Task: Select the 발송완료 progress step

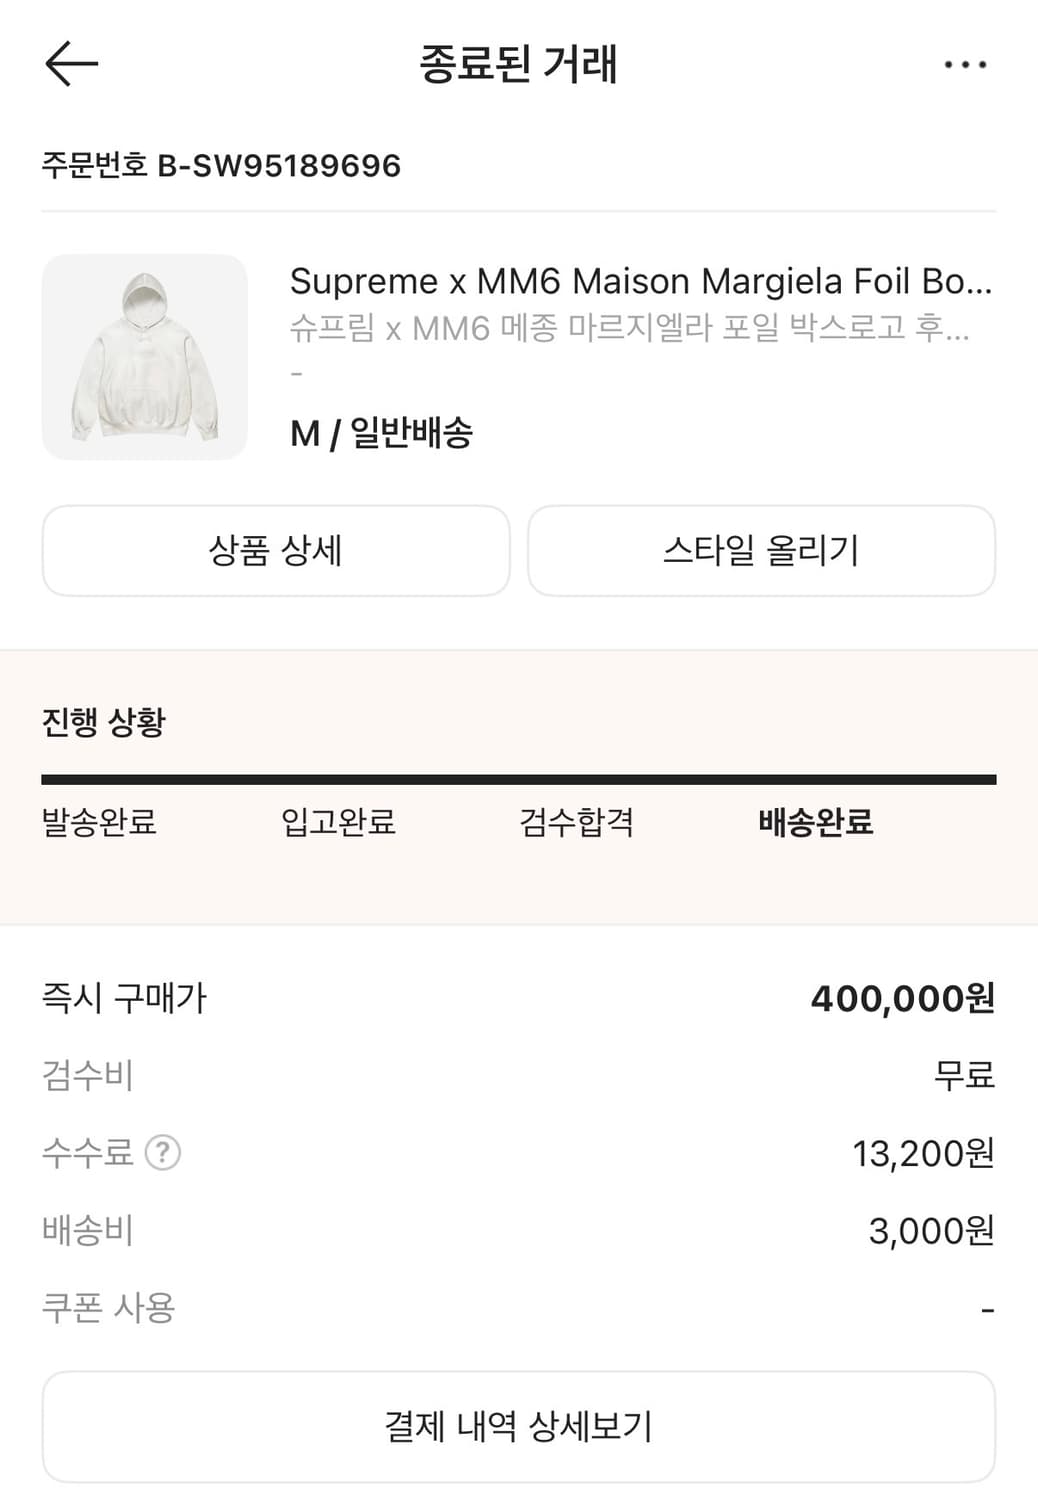Action: 99,822
